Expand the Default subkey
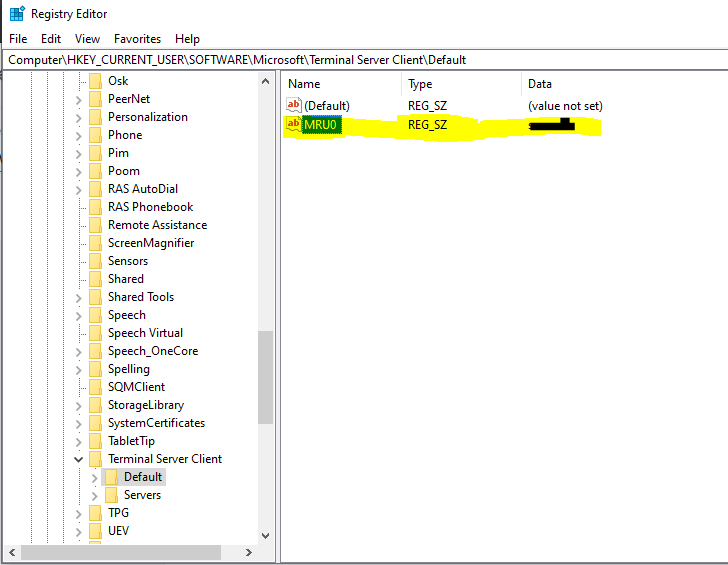This screenshot has width=728, height=565. click(94, 478)
